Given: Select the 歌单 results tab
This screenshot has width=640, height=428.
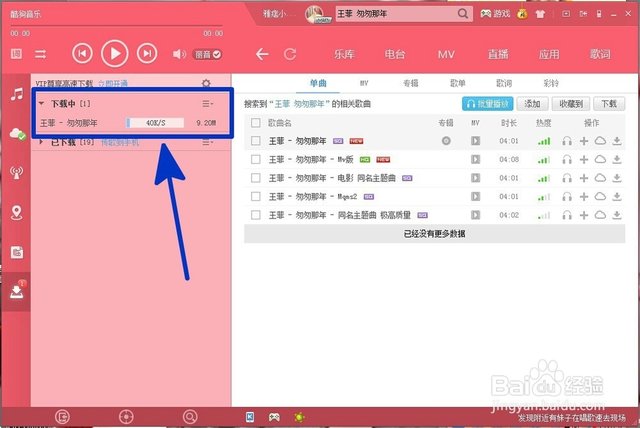Looking at the screenshot, I should 458,83.
